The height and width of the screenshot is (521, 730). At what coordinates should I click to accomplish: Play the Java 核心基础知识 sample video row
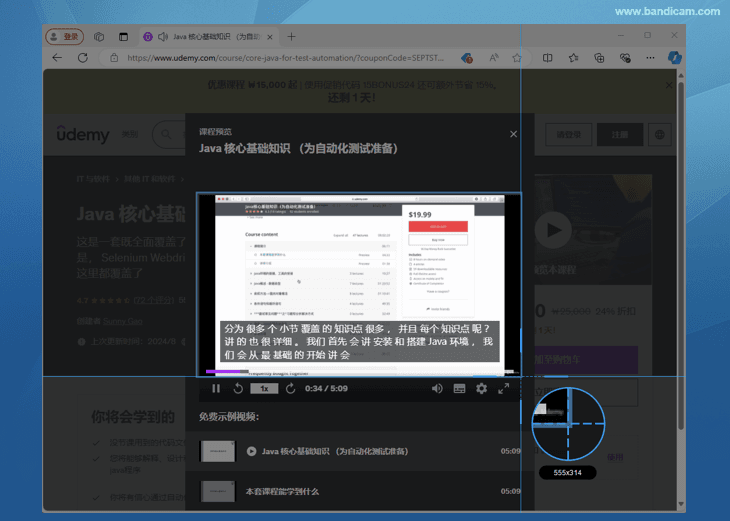coord(359,451)
